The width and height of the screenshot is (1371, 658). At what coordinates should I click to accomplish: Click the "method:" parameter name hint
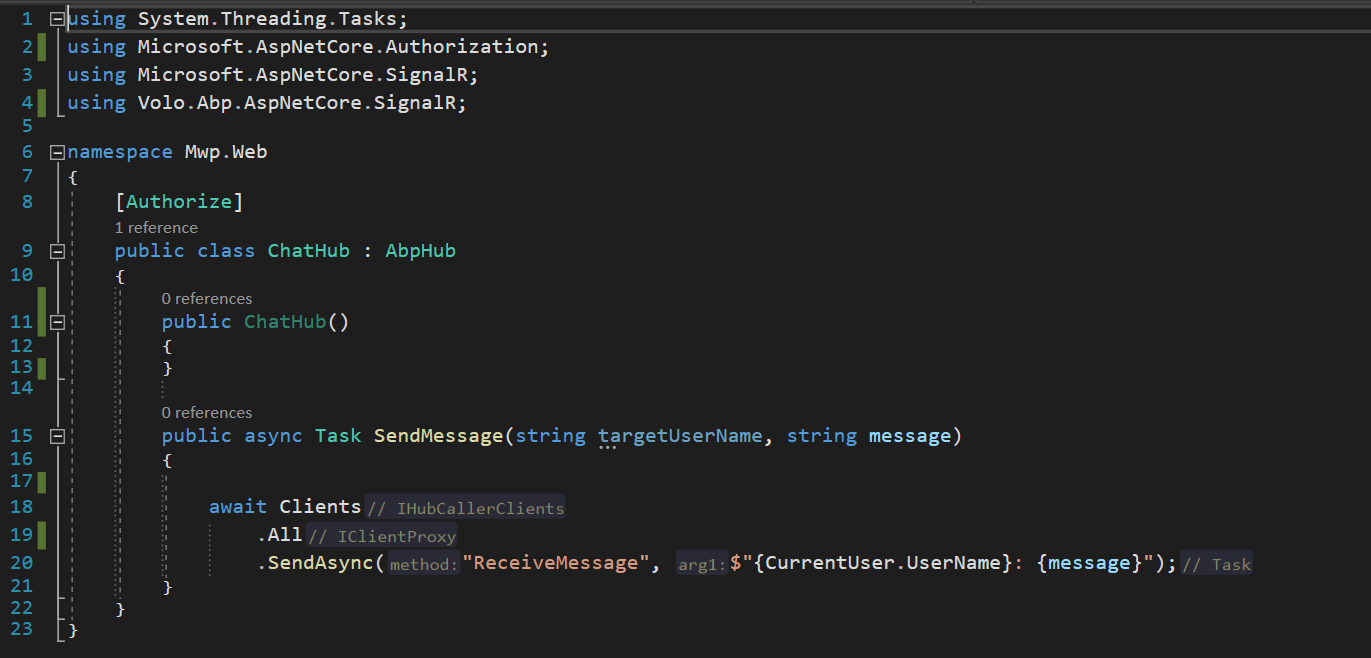(x=424, y=565)
